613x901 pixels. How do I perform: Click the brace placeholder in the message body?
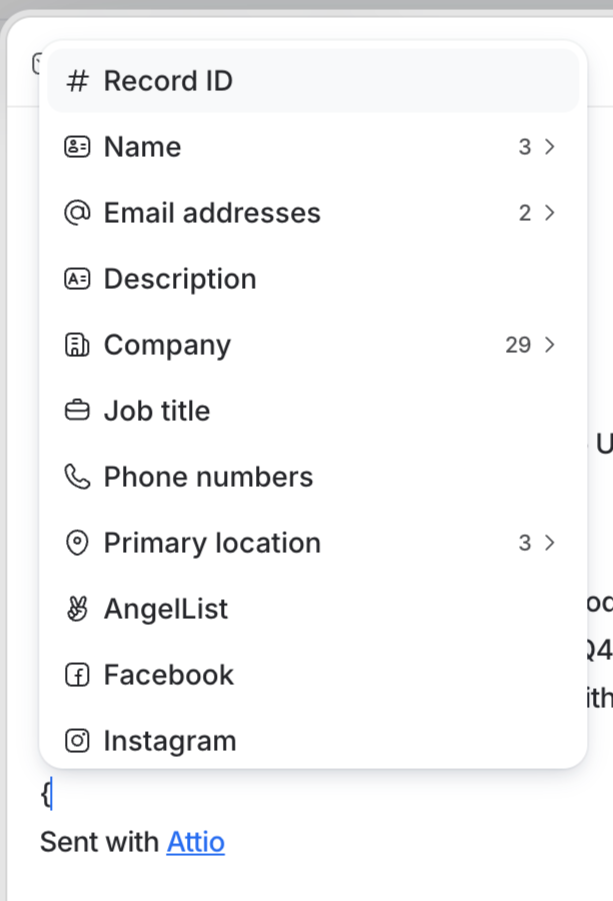tap(44, 793)
